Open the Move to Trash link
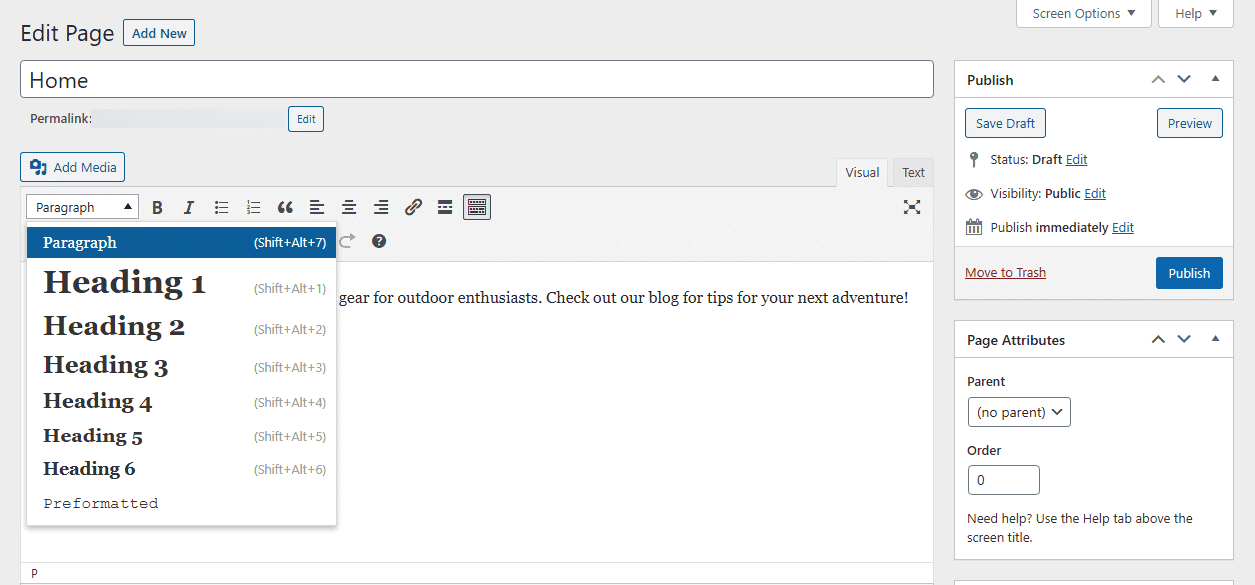This screenshot has width=1255, height=585. pyautogui.click(x=1005, y=272)
